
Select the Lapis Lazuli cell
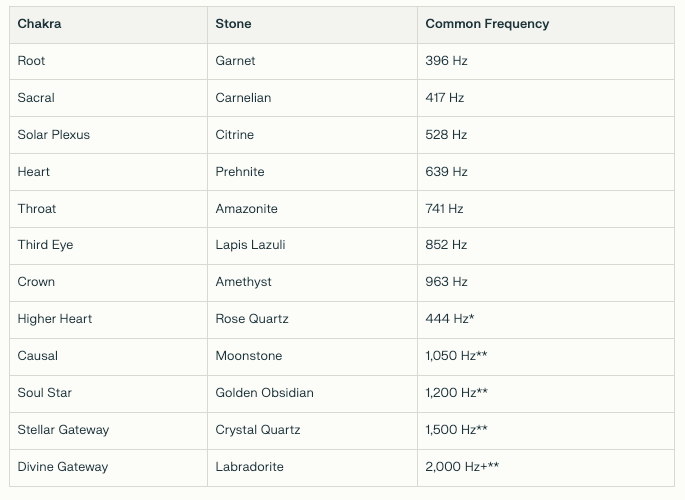click(x=244, y=245)
